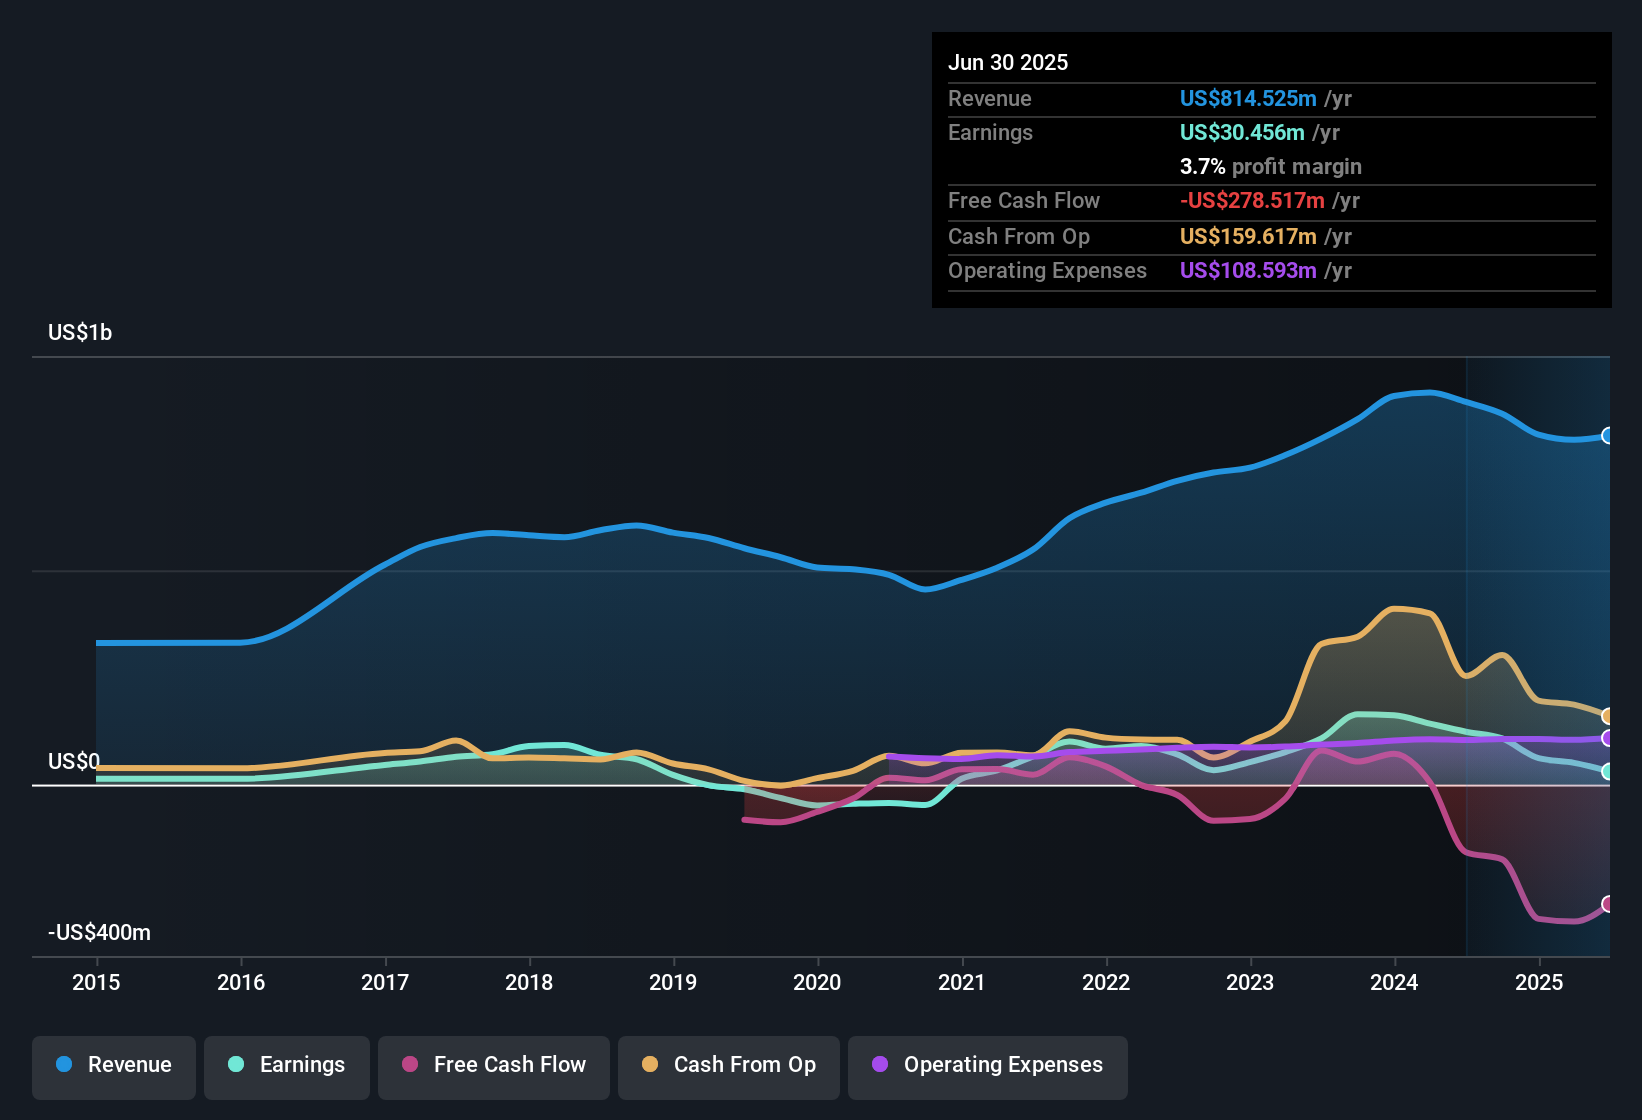Click the Cash From Op endpoint circle
This screenshot has height=1120, width=1642.
[x=1608, y=716]
